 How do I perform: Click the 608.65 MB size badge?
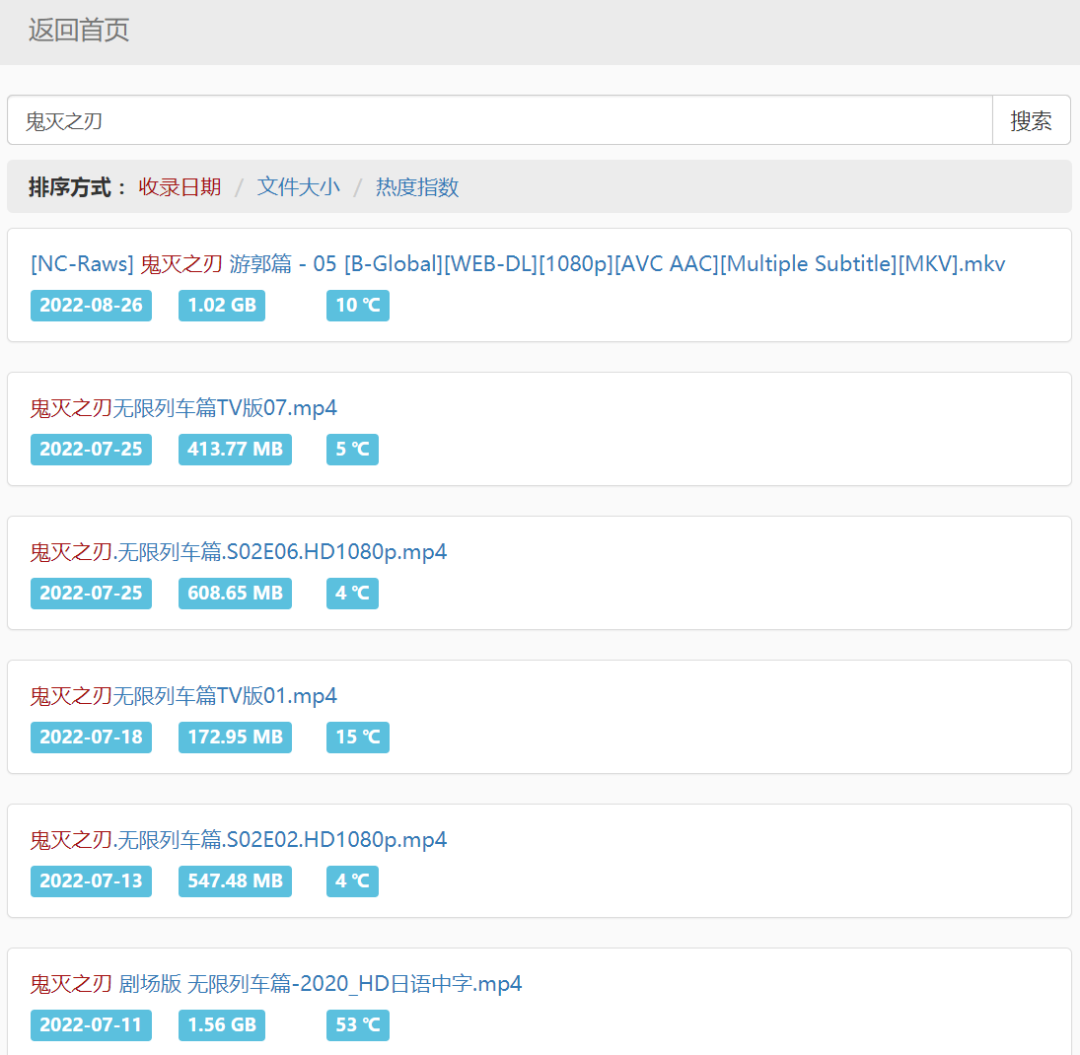235,593
